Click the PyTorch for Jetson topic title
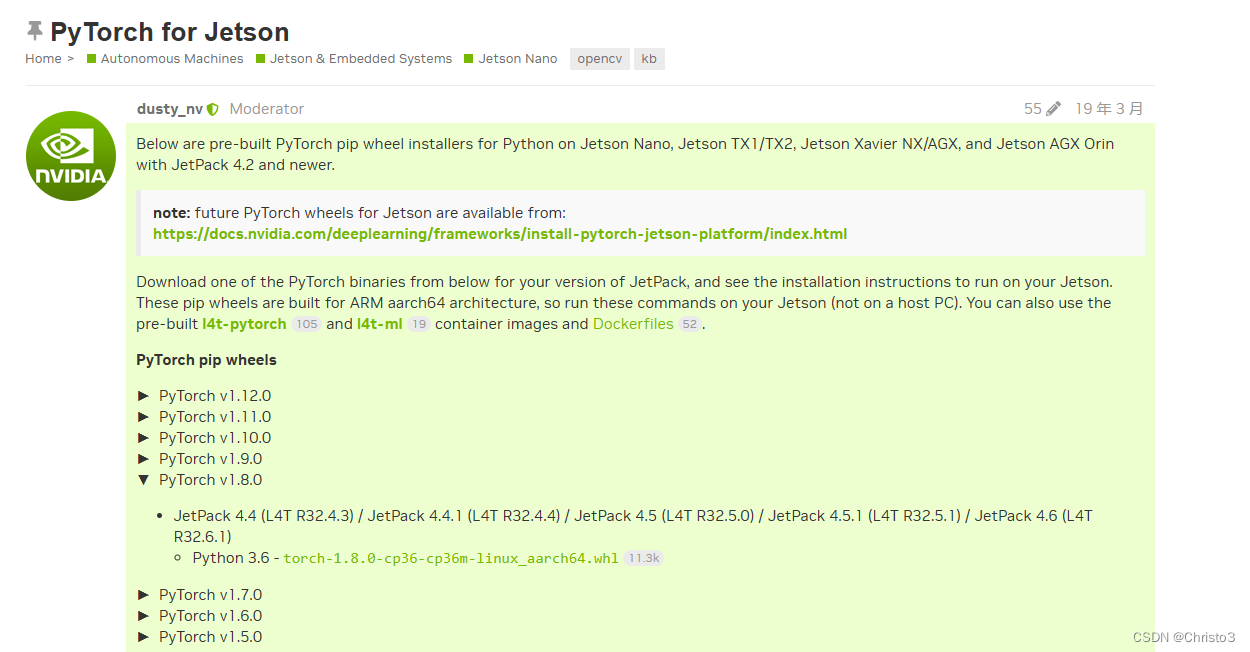Image resolution: width=1250 pixels, height=652 pixels. pos(170,32)
